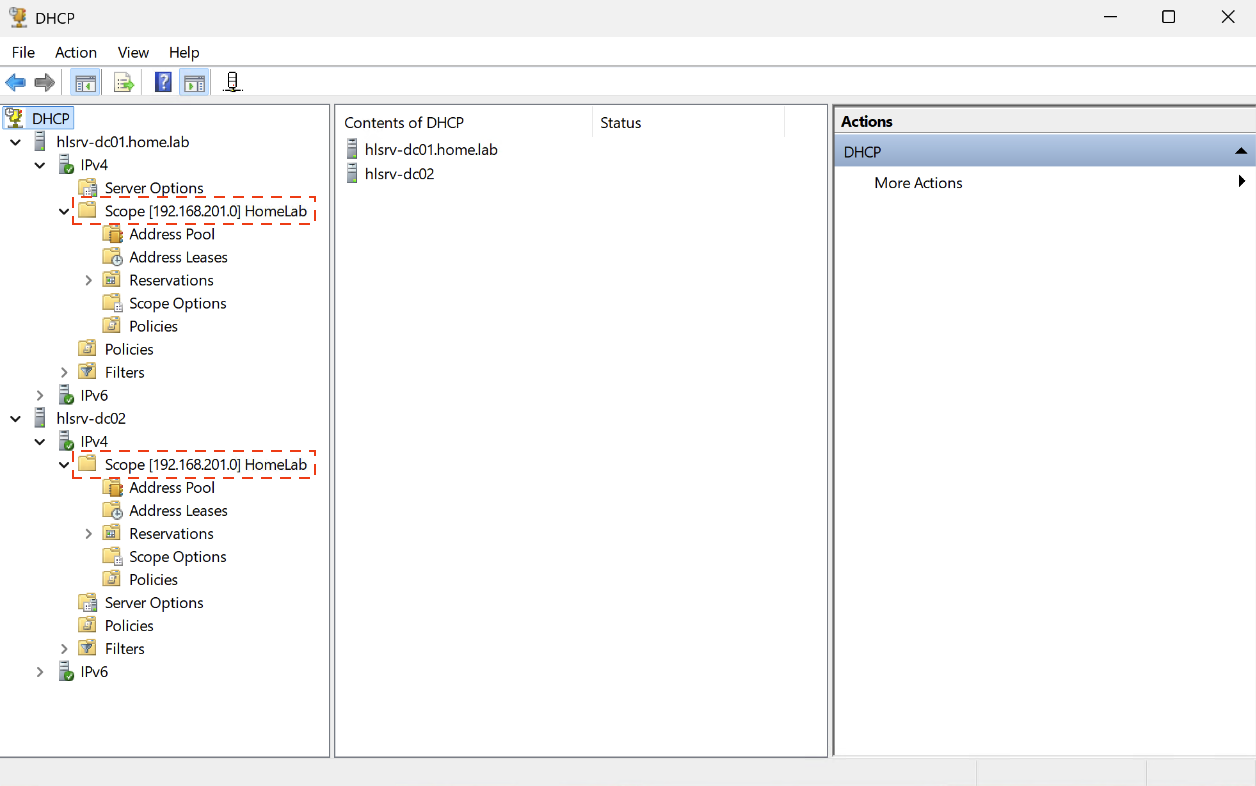Click the blue Back arrow in toolbar
Image resolution: width=1256 pixels, height=786 pixels.
click(15, 83)
